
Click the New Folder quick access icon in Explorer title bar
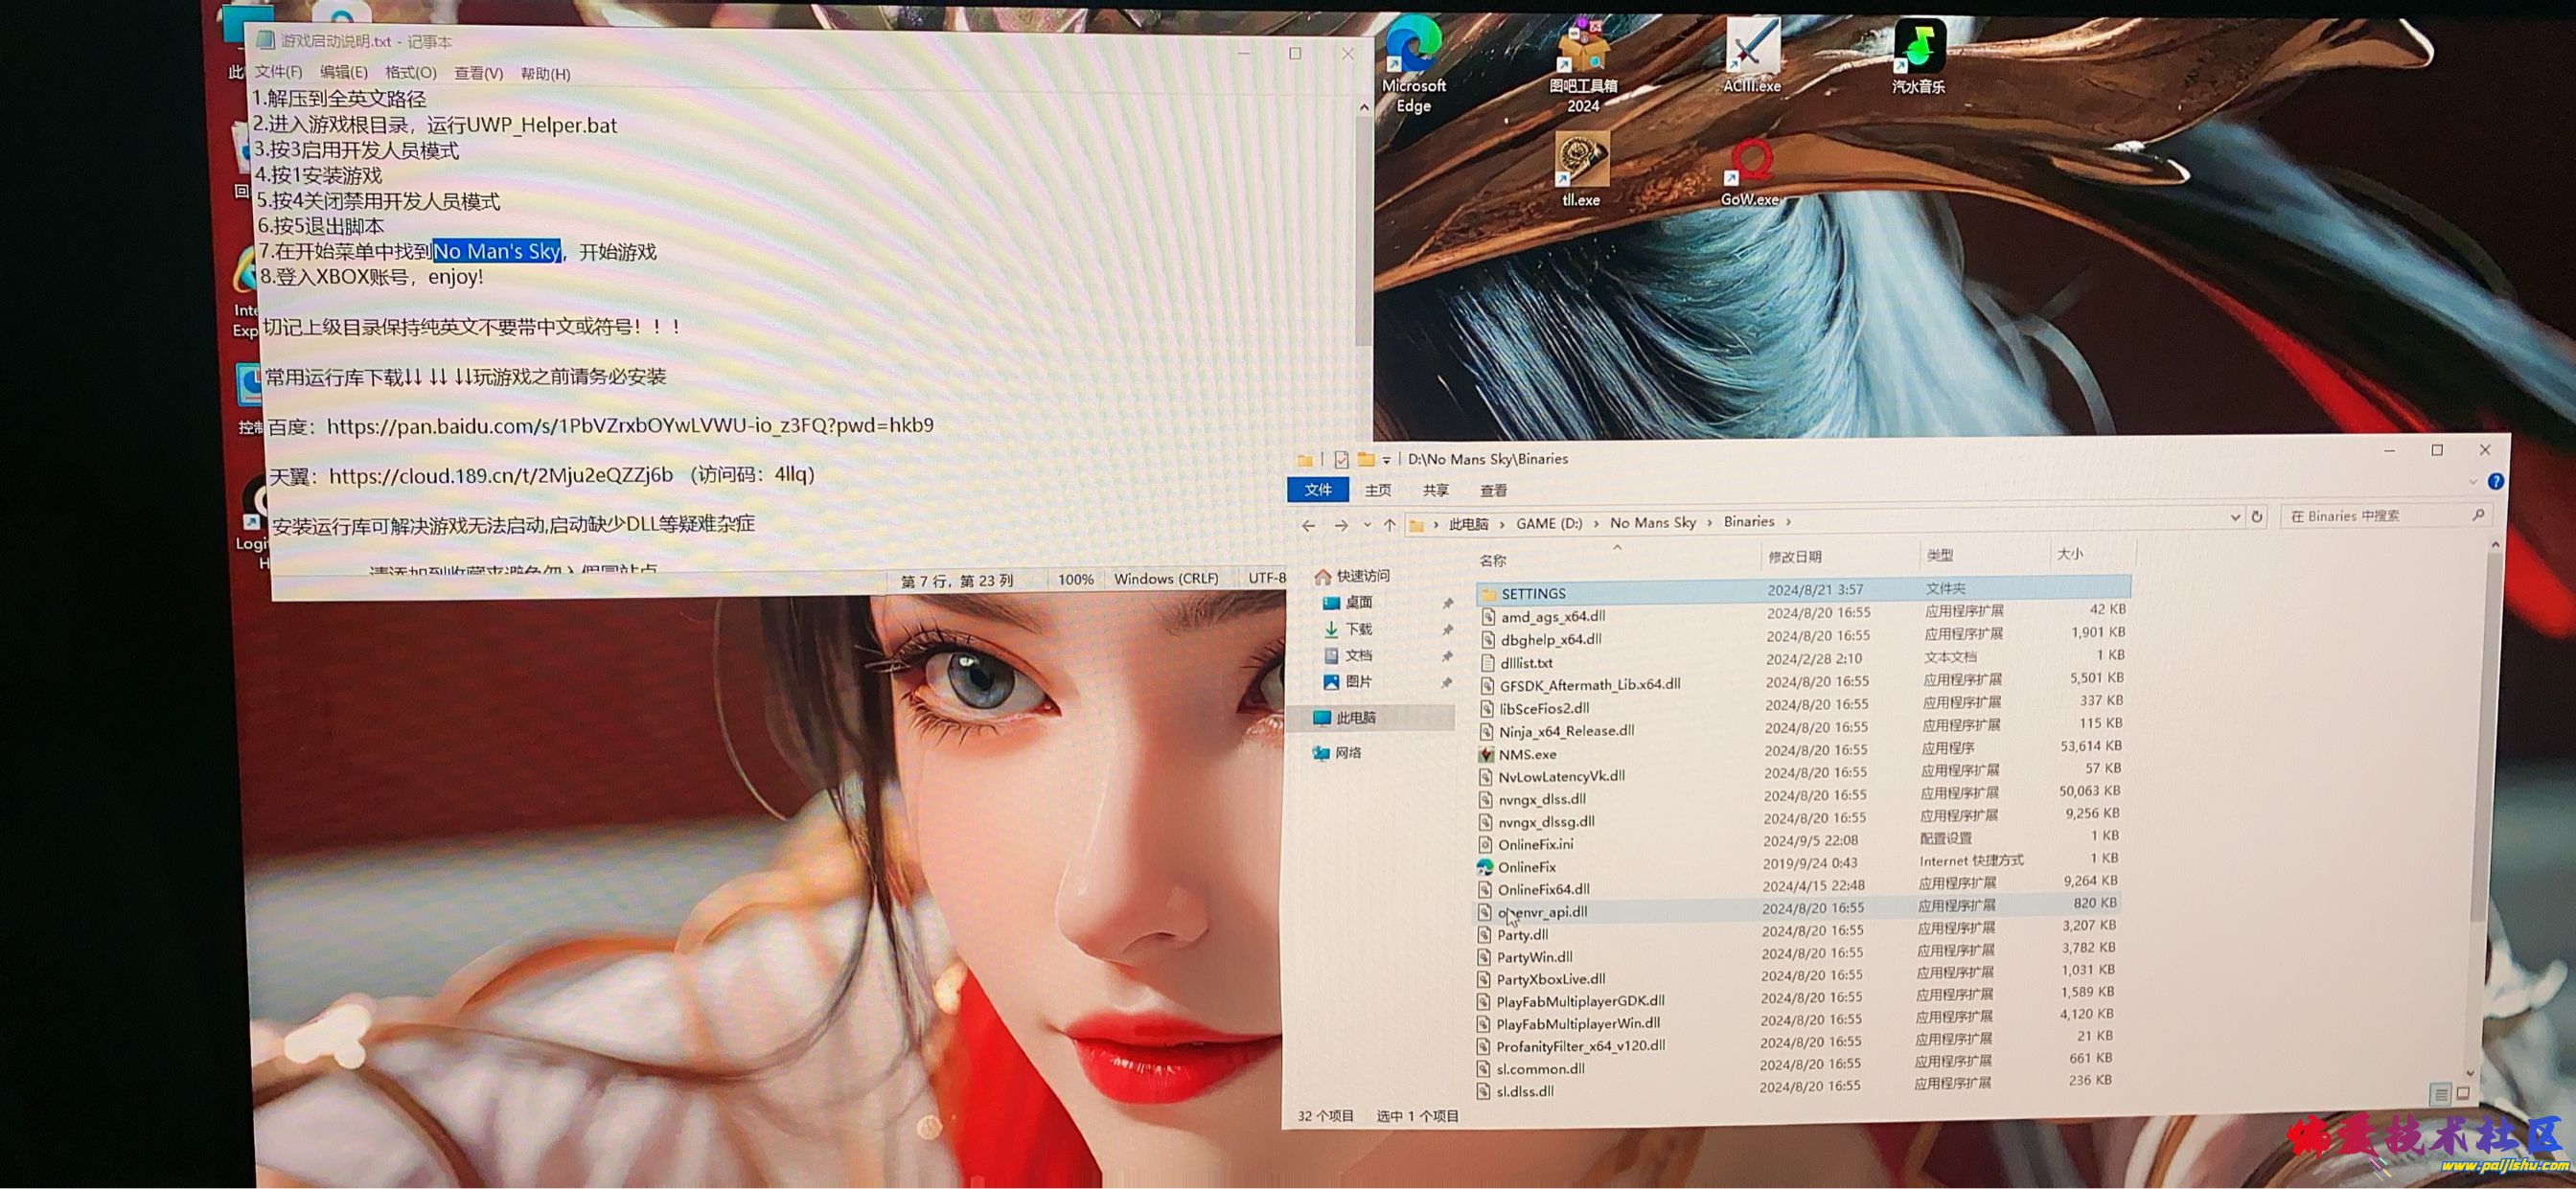click(1365, 460)
